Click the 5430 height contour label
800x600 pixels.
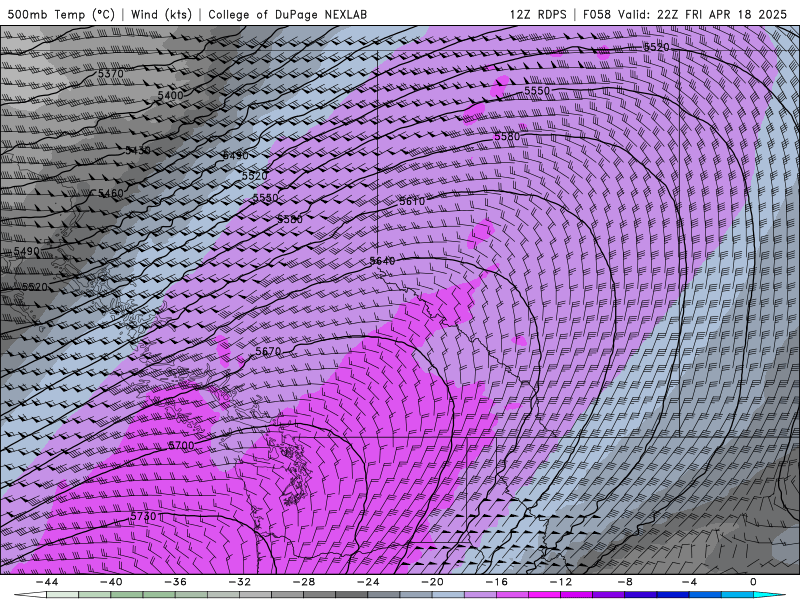coord(138,150)
